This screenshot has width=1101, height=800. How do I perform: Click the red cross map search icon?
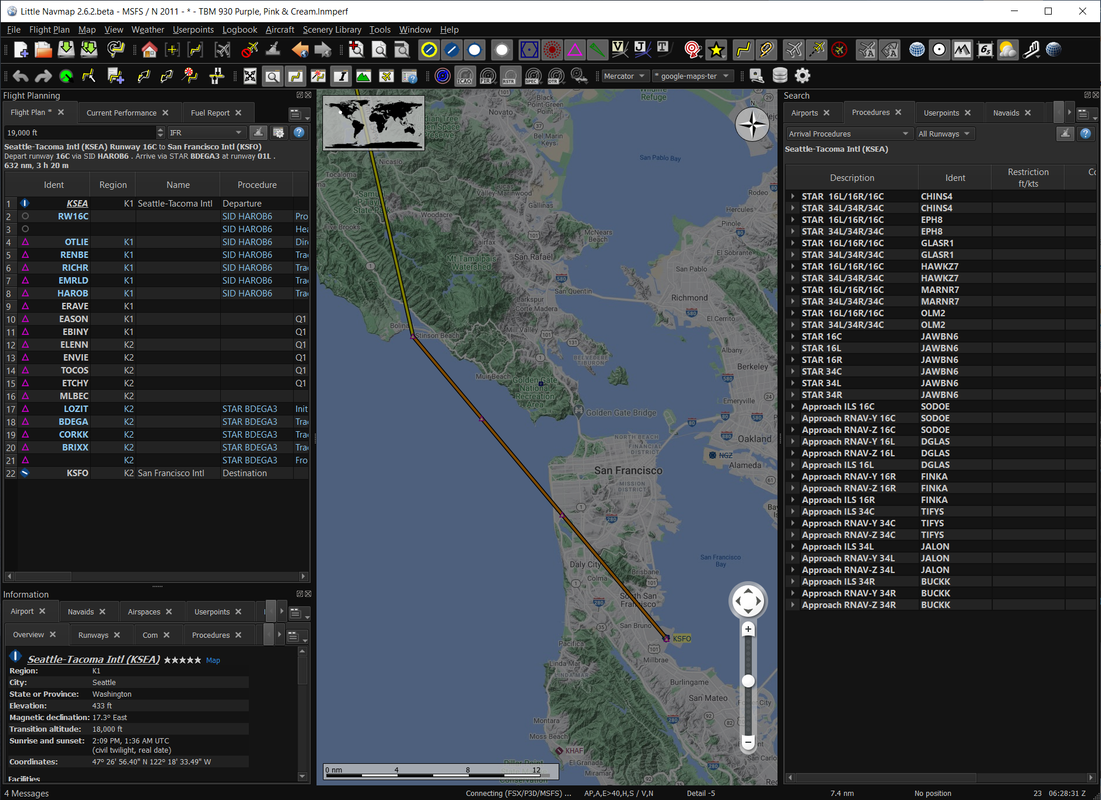click(x=356, y=50)
